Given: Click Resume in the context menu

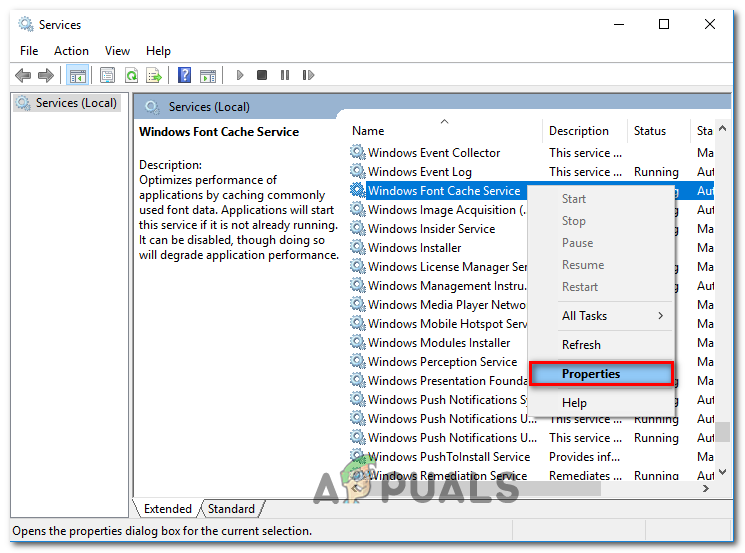Looking at the screenshot, I should [x=601, y=265].
